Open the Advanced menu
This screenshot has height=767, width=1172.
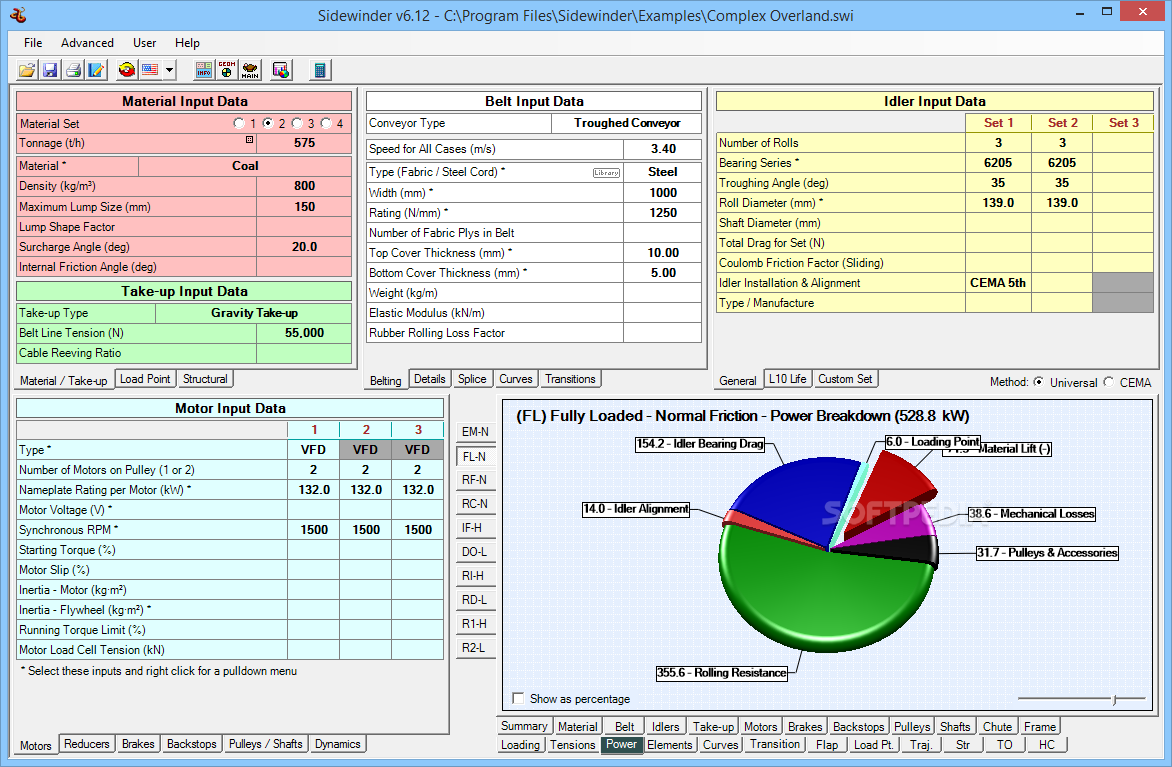coord(87,43)
